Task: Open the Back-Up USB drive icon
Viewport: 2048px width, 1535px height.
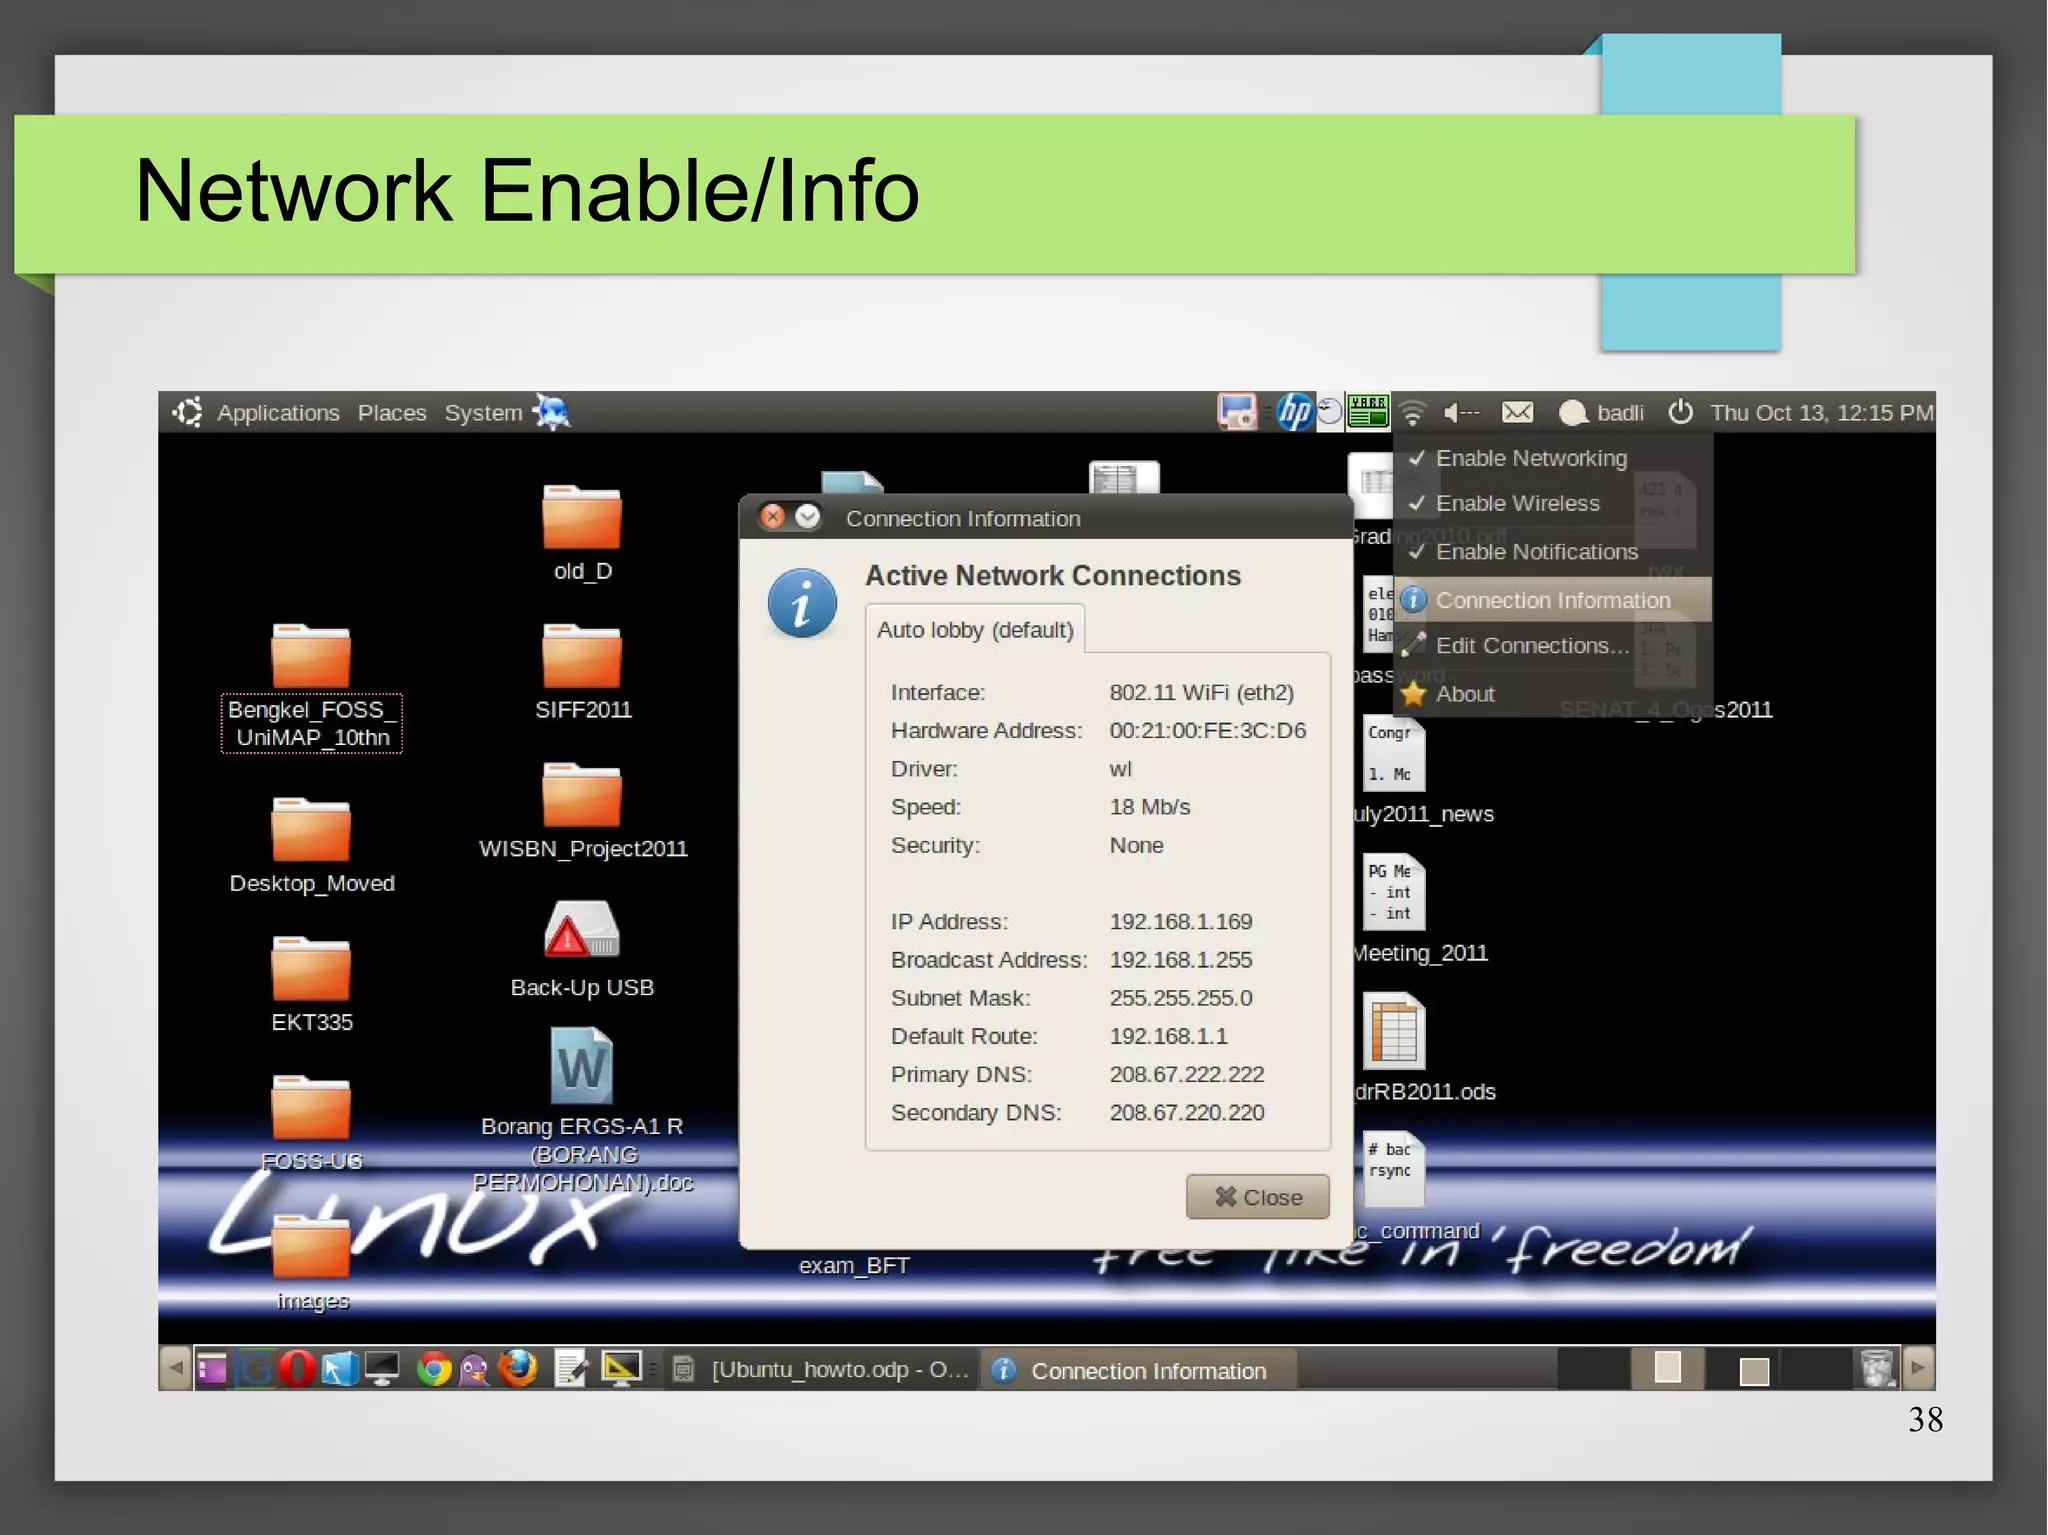Action: pos(581,930)
